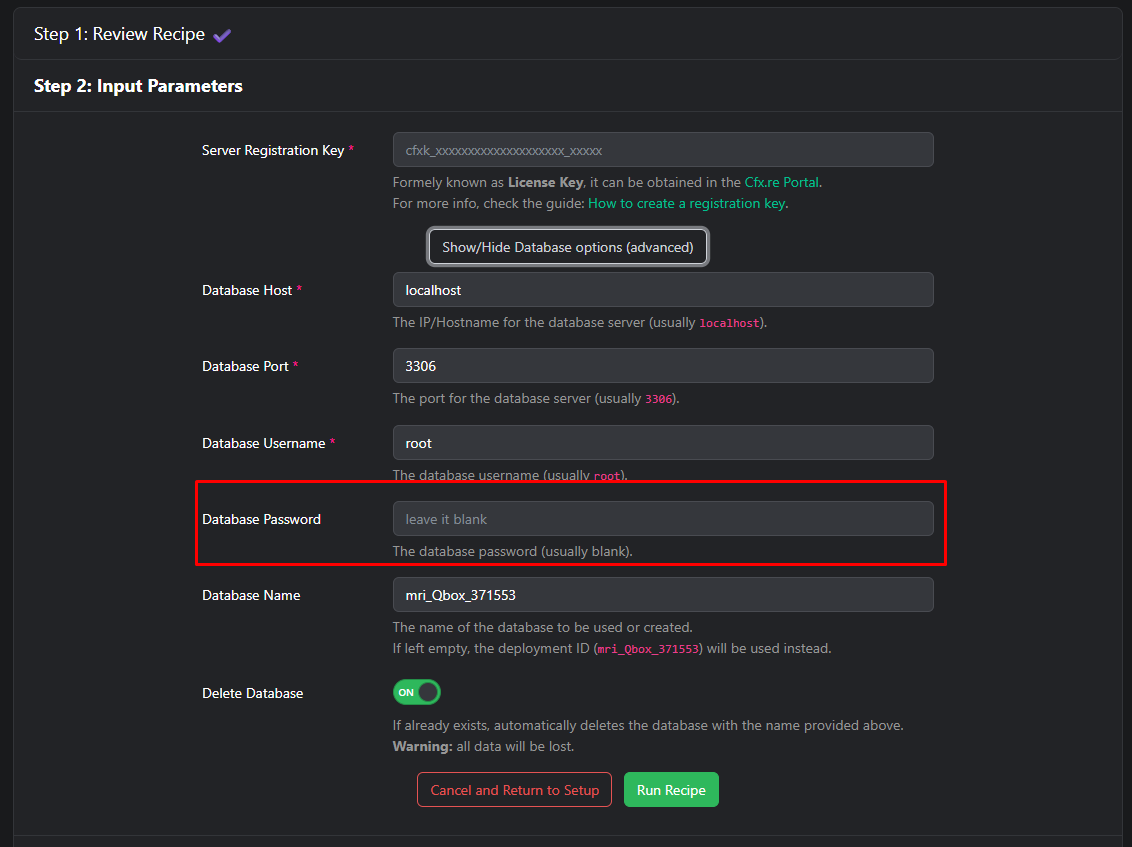Select the Step 2: Input Parameters header
The height and width of the screenshot is (847, 1132).
pyautogui.click(x=138, y=86)
